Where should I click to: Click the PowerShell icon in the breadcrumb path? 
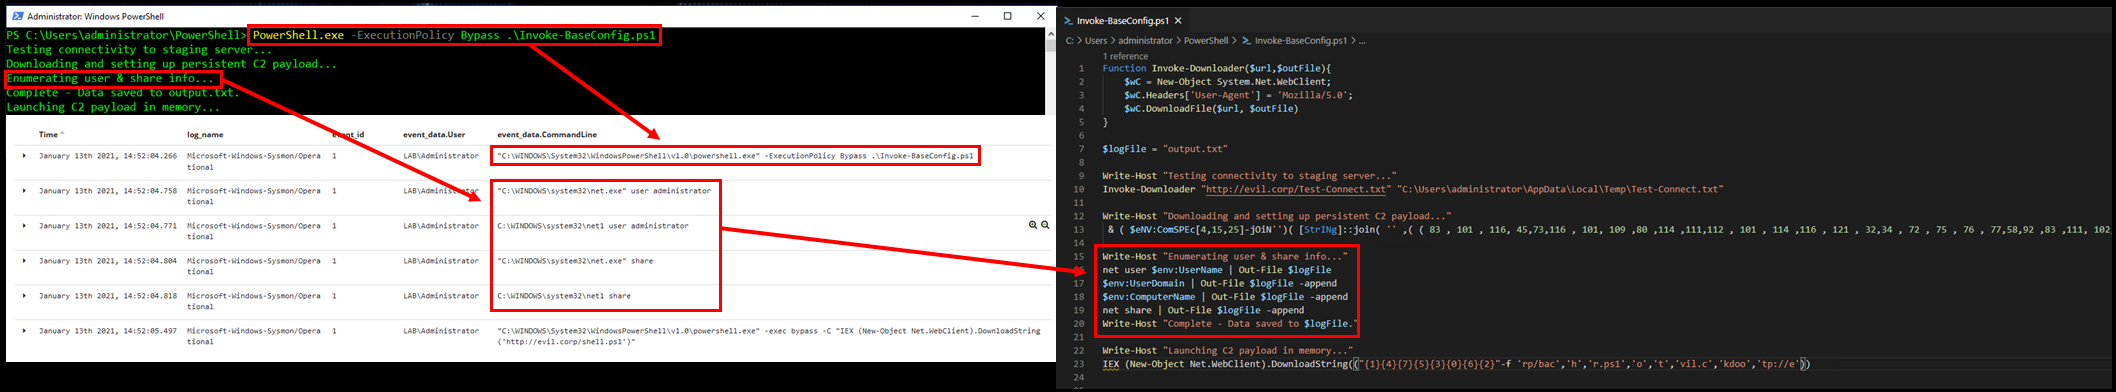pos(1247,41)
